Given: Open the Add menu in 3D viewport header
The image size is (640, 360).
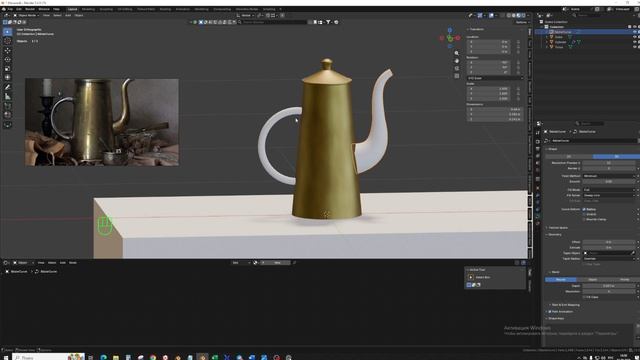Looking at the screenshot, I should 68,16.
